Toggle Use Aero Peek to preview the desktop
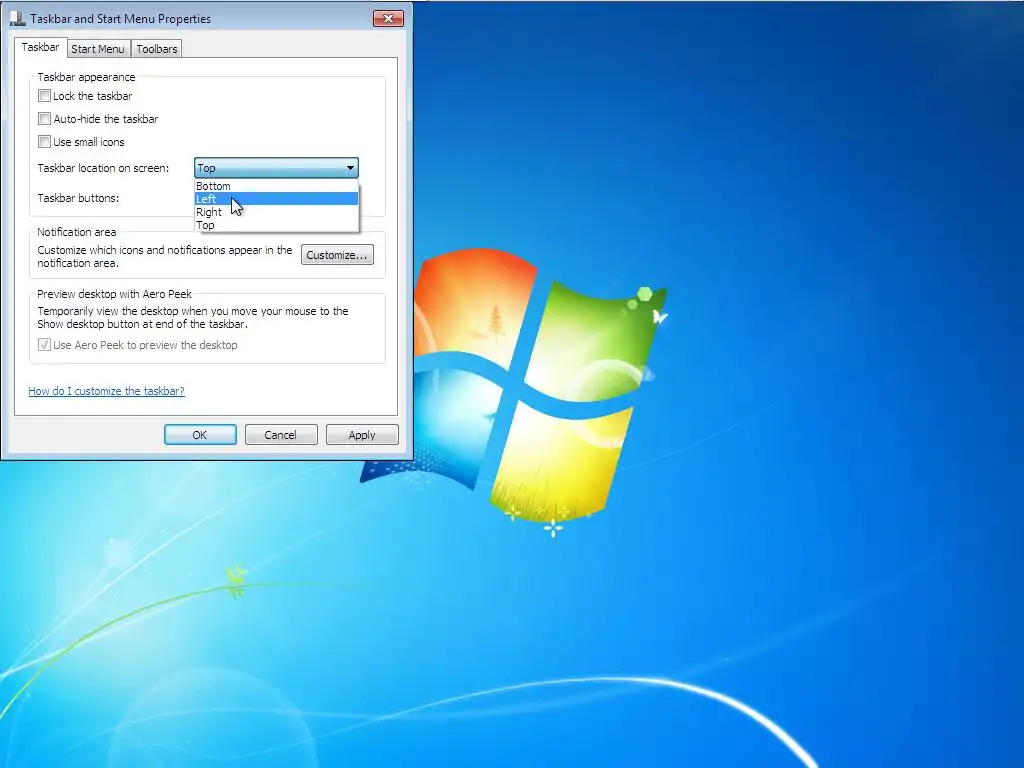The height and width of the screenshot is (768, 1024). (x=44, y=345)
